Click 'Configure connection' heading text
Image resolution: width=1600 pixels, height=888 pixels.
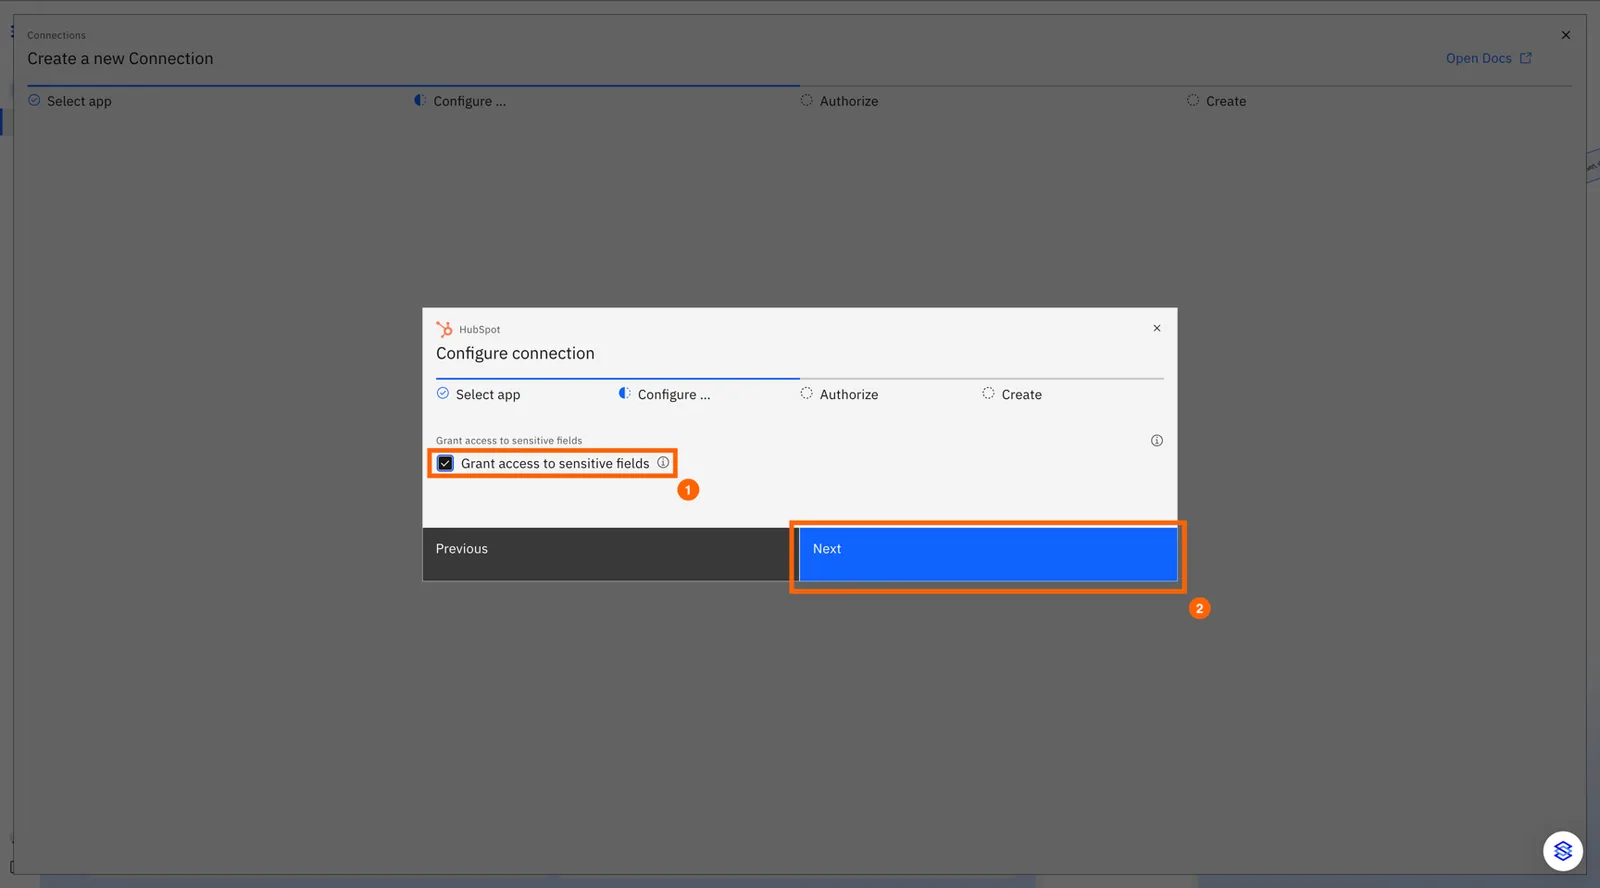click(x=515, y=353)
